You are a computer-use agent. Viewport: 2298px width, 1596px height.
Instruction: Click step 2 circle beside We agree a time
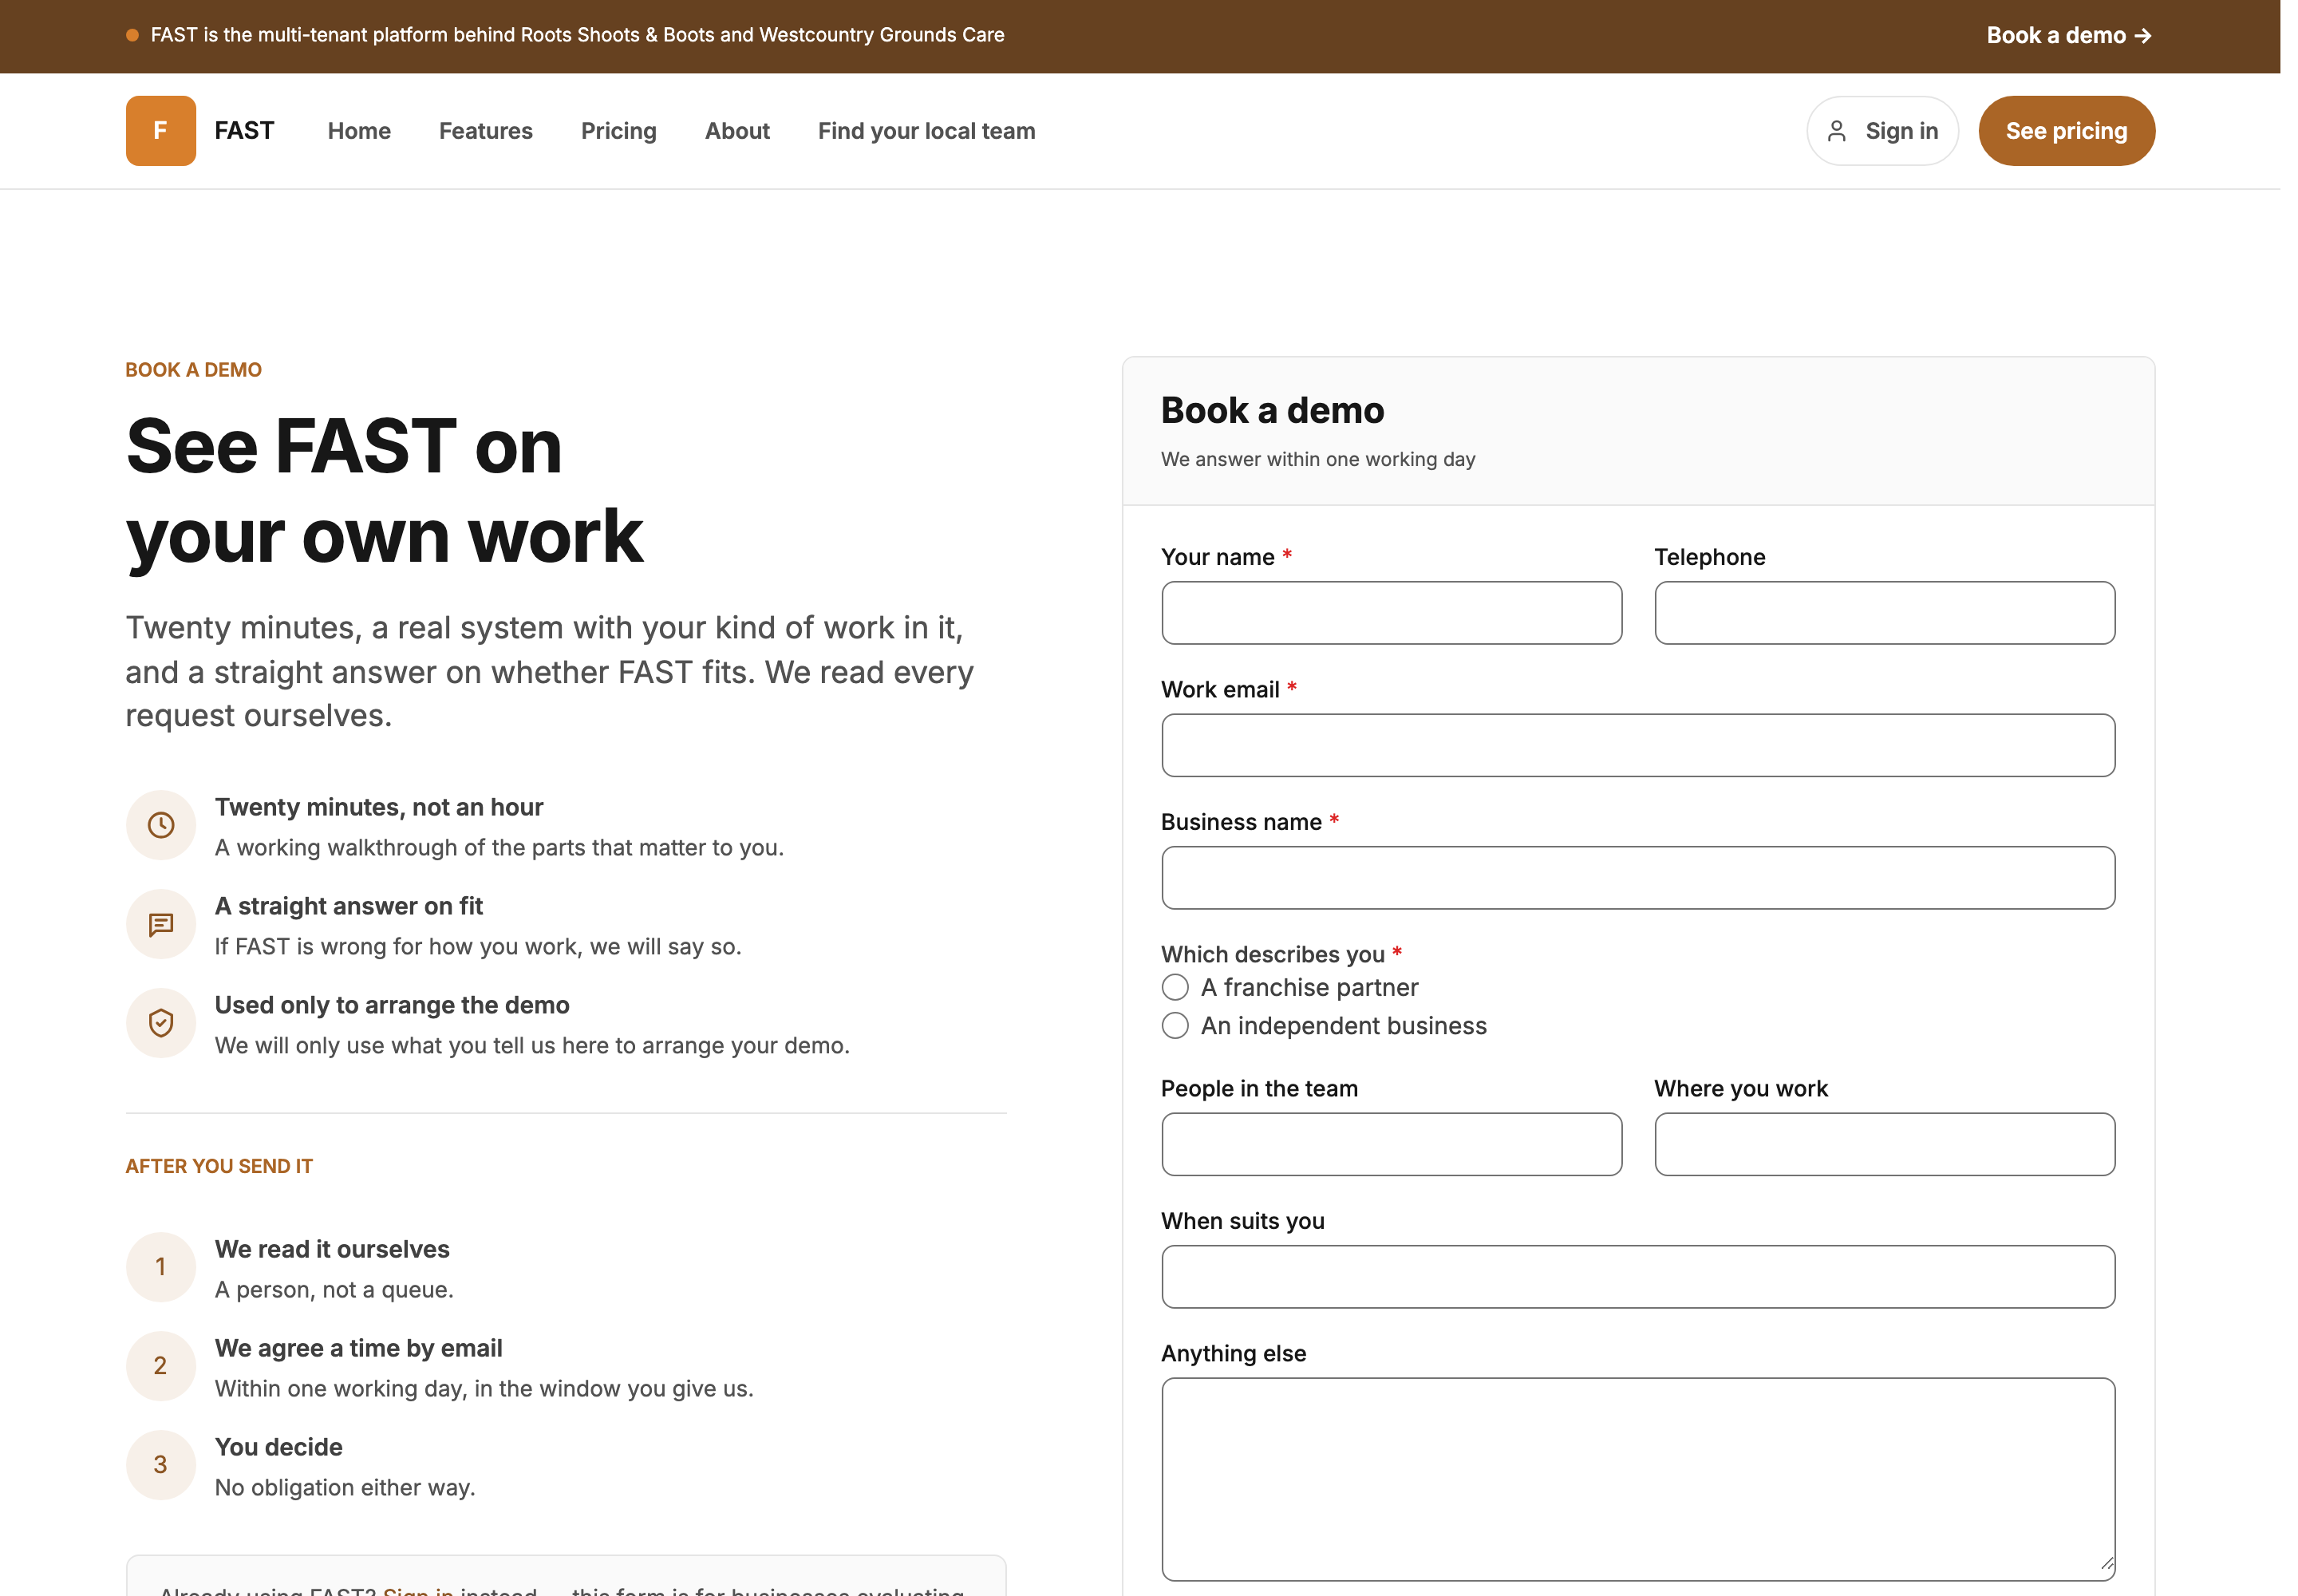[x=161, y=1366]
